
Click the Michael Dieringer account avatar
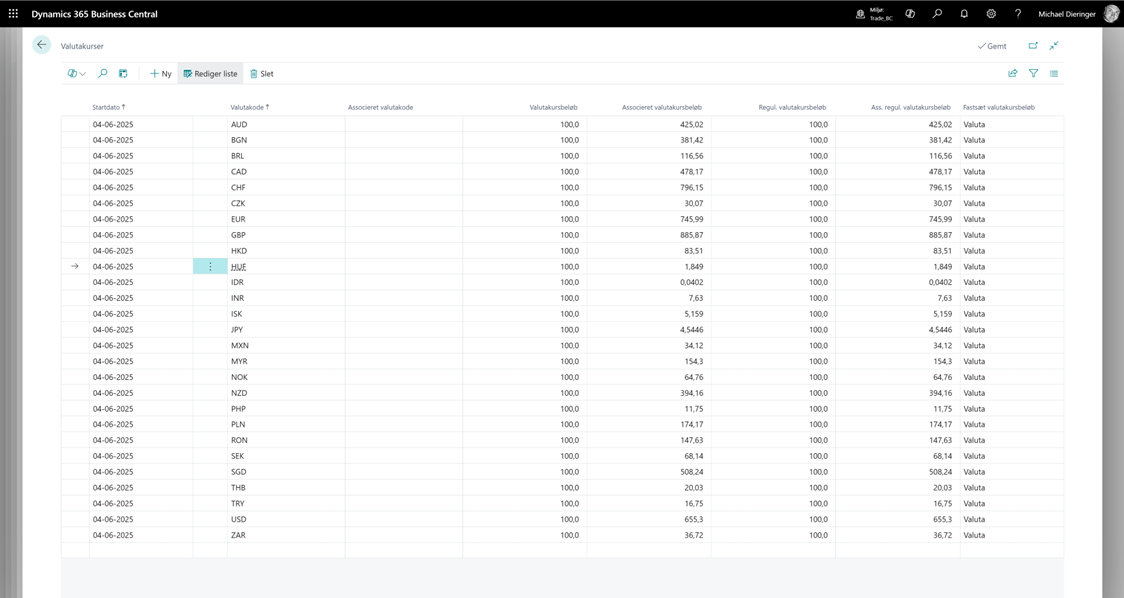pyautogui.click(x=1111, y=14)
